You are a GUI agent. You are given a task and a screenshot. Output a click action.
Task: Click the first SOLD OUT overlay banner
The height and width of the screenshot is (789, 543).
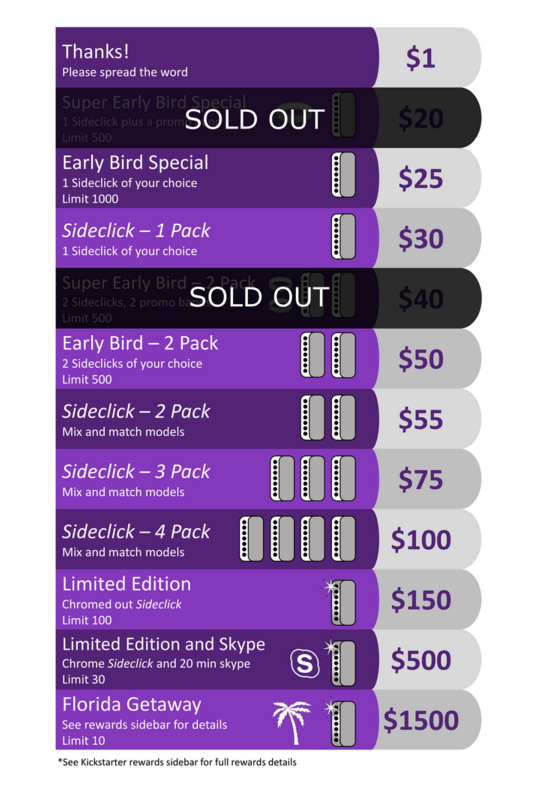click(254, 119)
